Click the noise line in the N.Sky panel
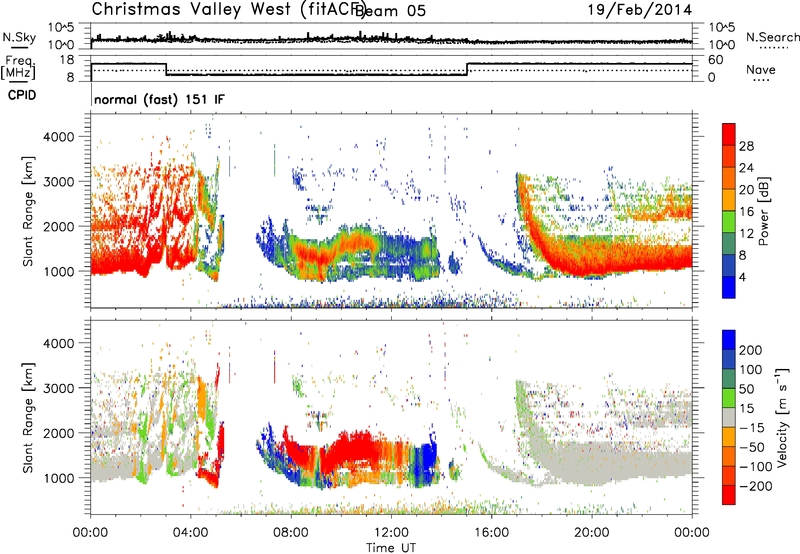The height and width of the screenshot is (554, 800). (x=391, y=39)
